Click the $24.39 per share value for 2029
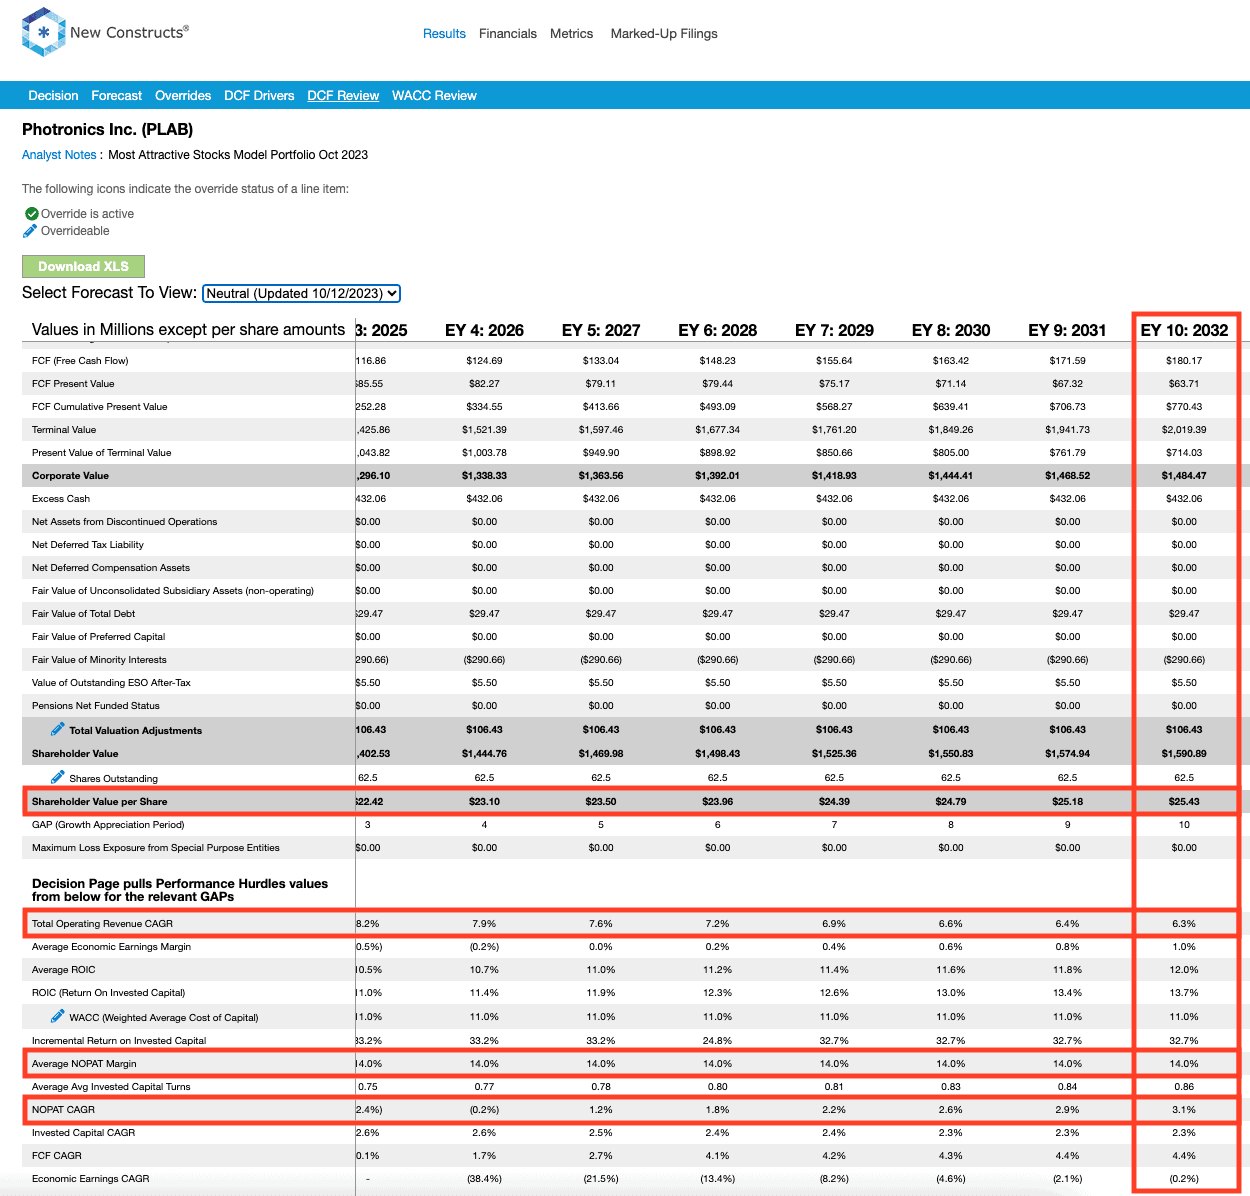The height and width of the screenshot is (1196, 1250). (834, 802)
